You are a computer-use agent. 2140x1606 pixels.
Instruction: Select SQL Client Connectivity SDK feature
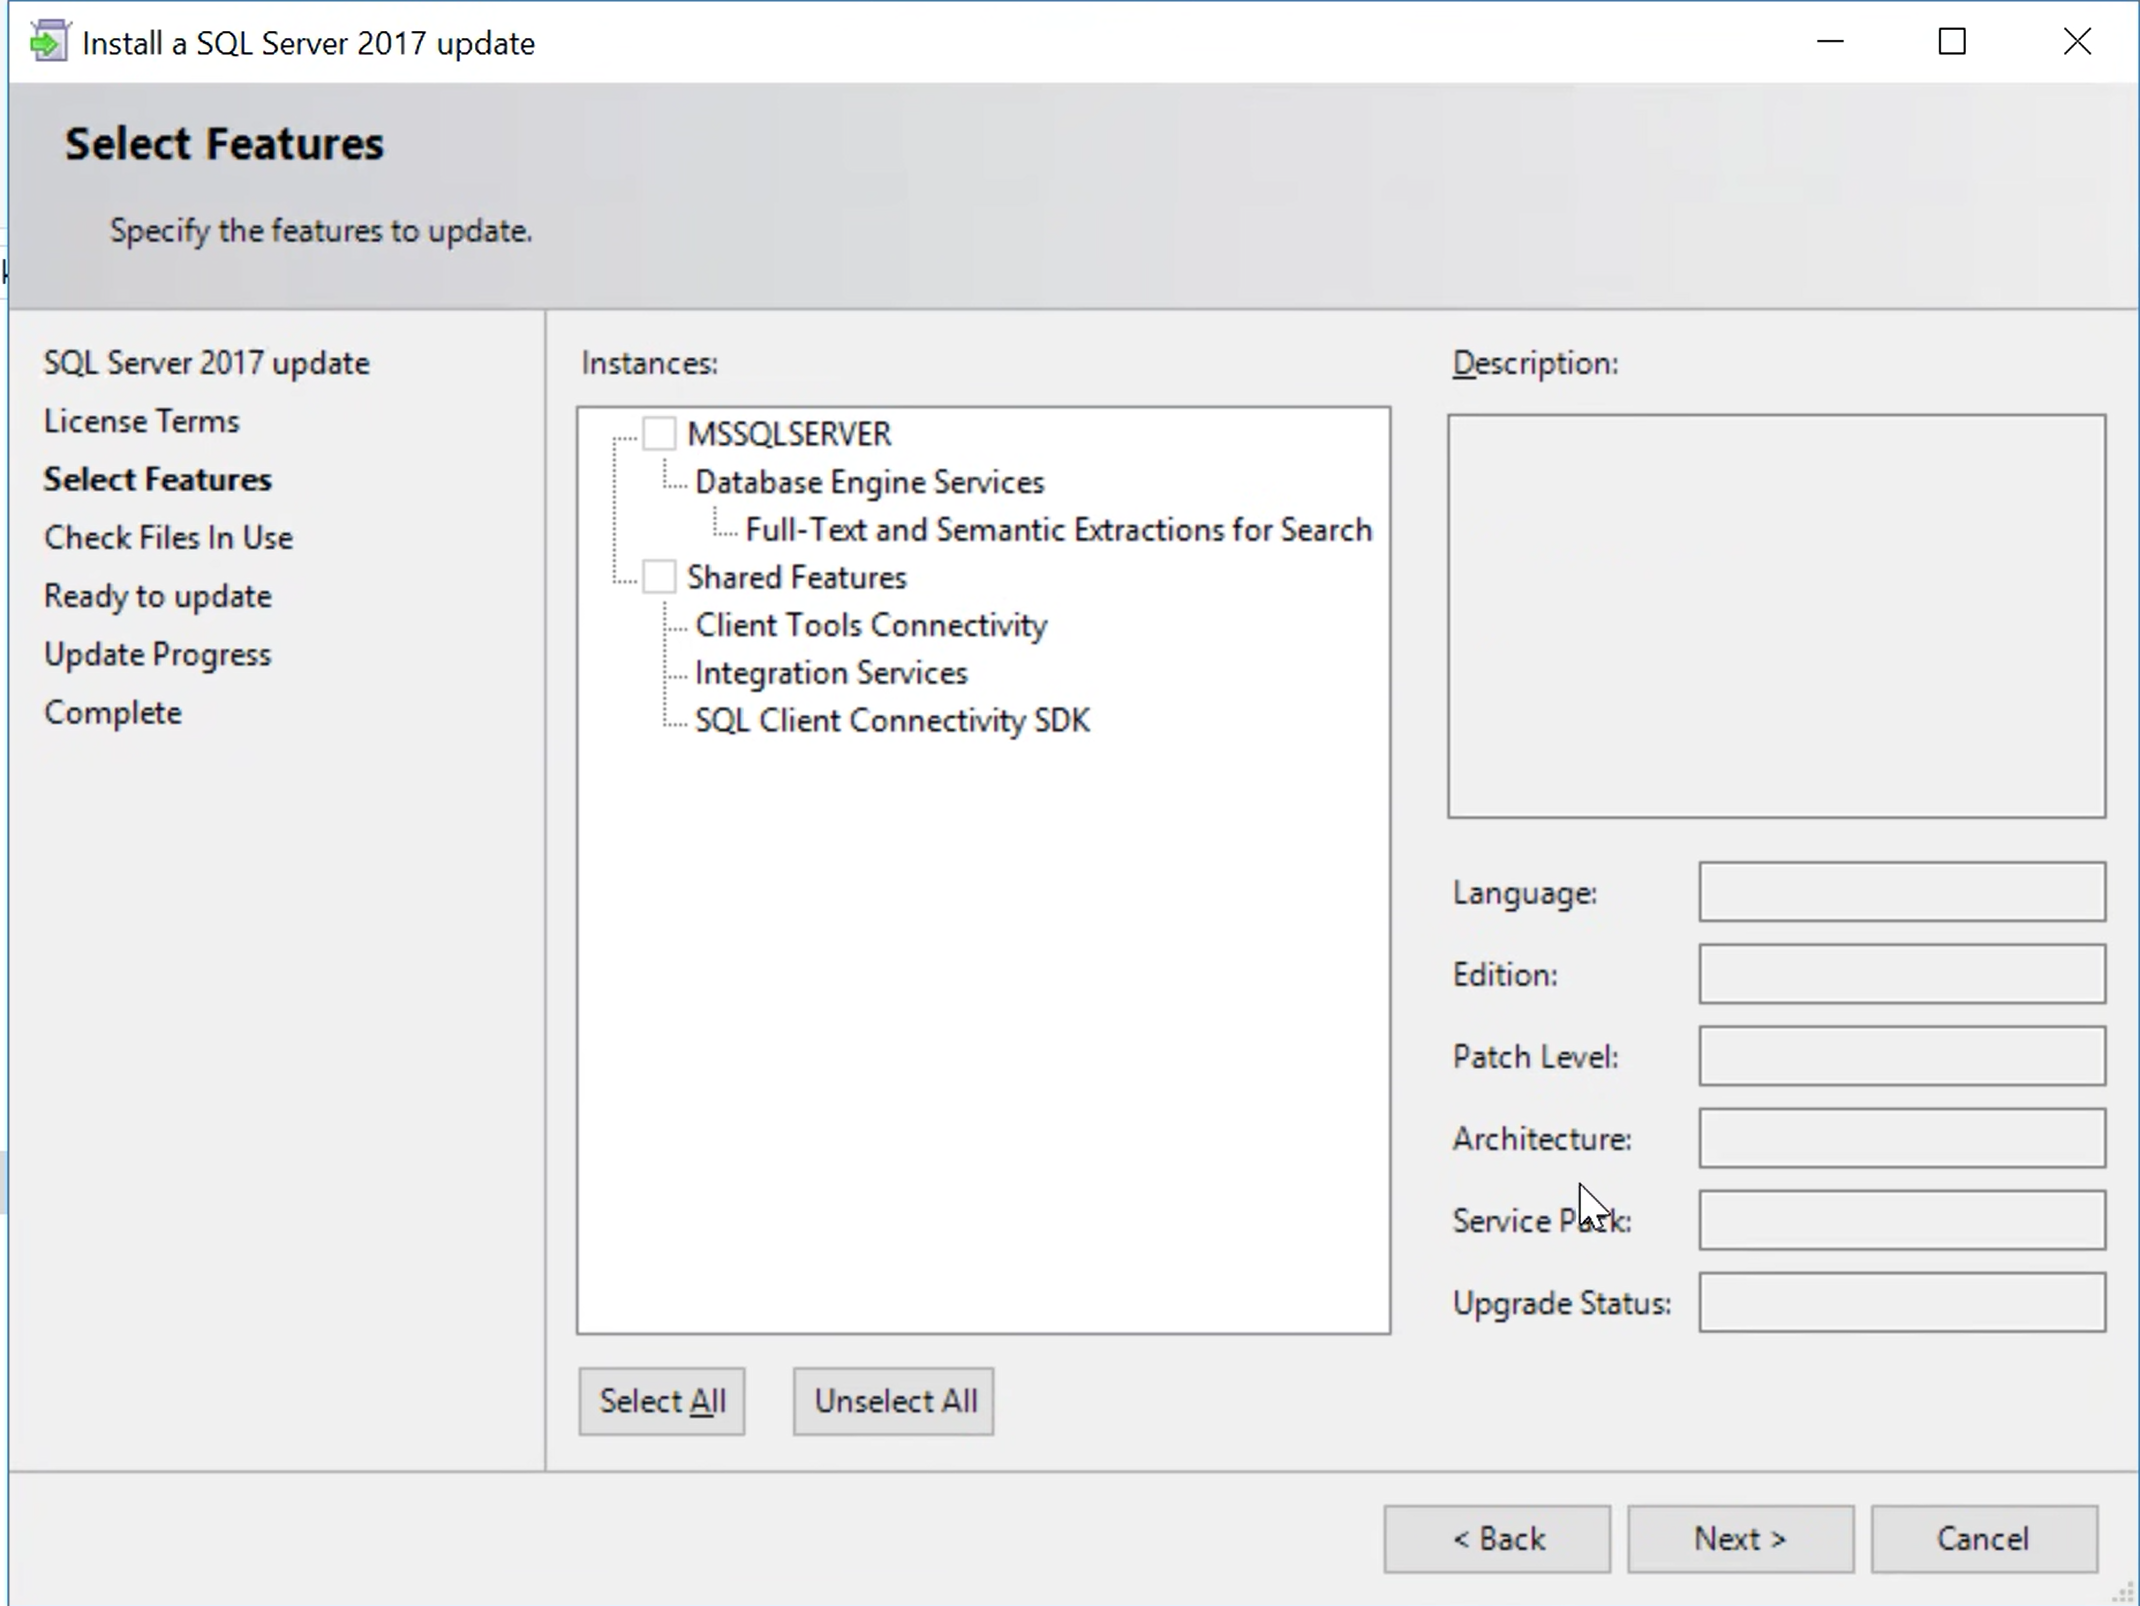891,719
